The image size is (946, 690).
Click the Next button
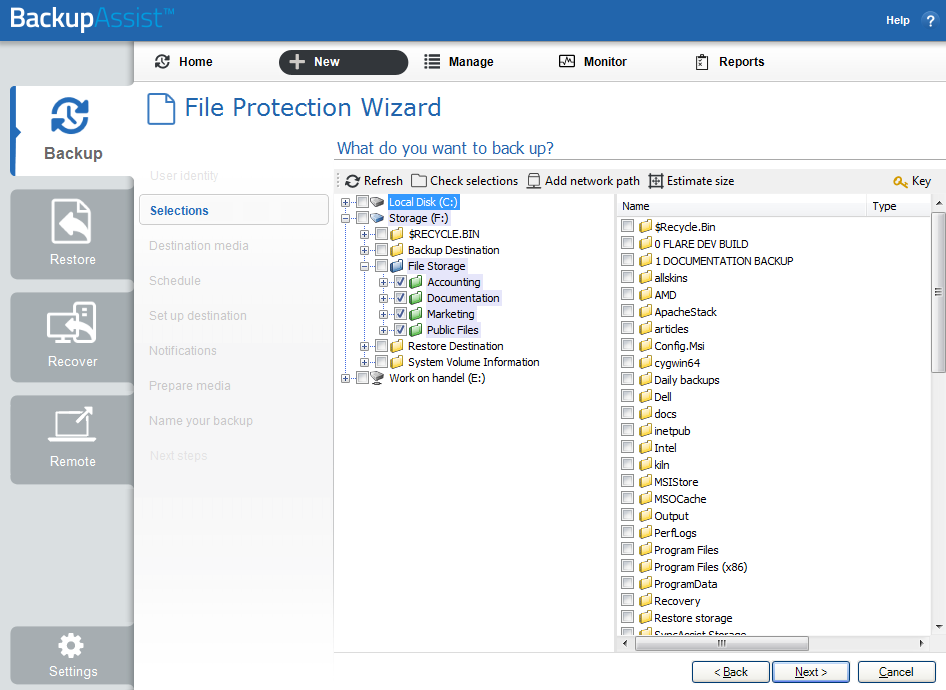(x=811, y=672)
